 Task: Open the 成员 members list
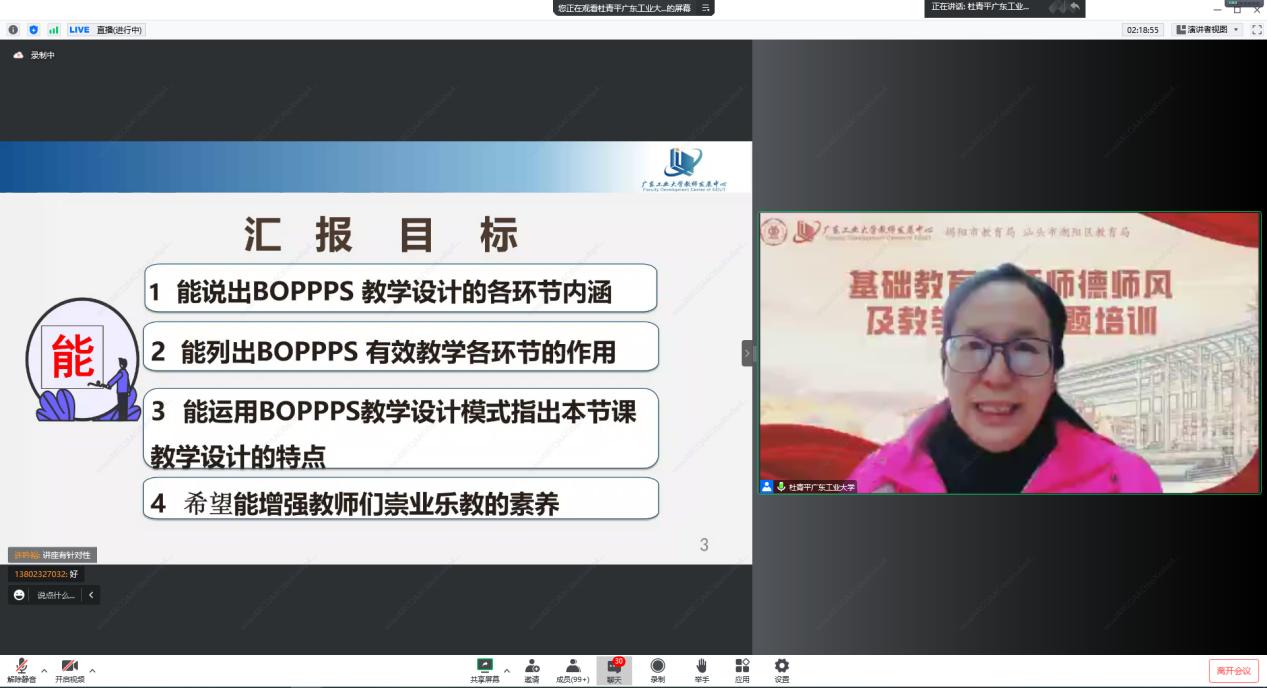click(x=572, y=667)
